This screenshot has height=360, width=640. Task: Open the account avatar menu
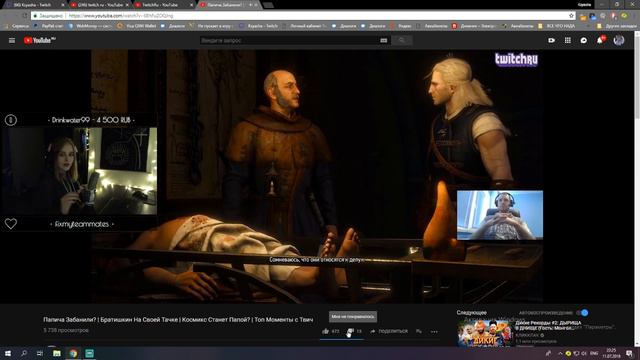(619, 40)
